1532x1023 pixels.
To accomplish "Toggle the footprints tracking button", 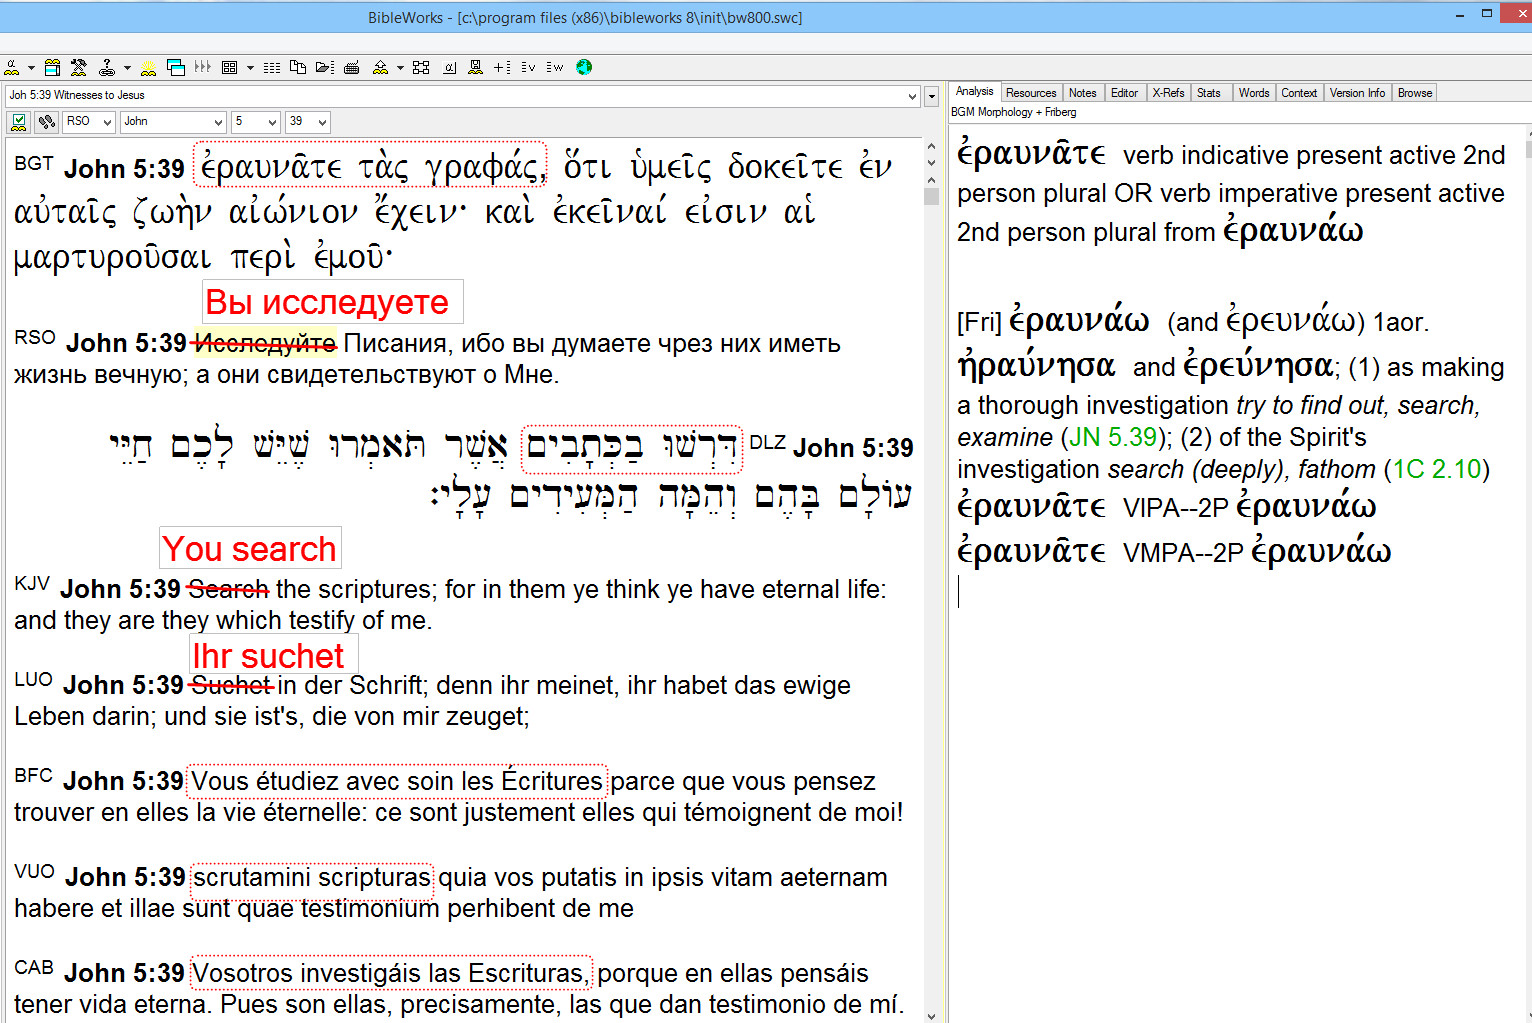I will (x=46, y=122).
